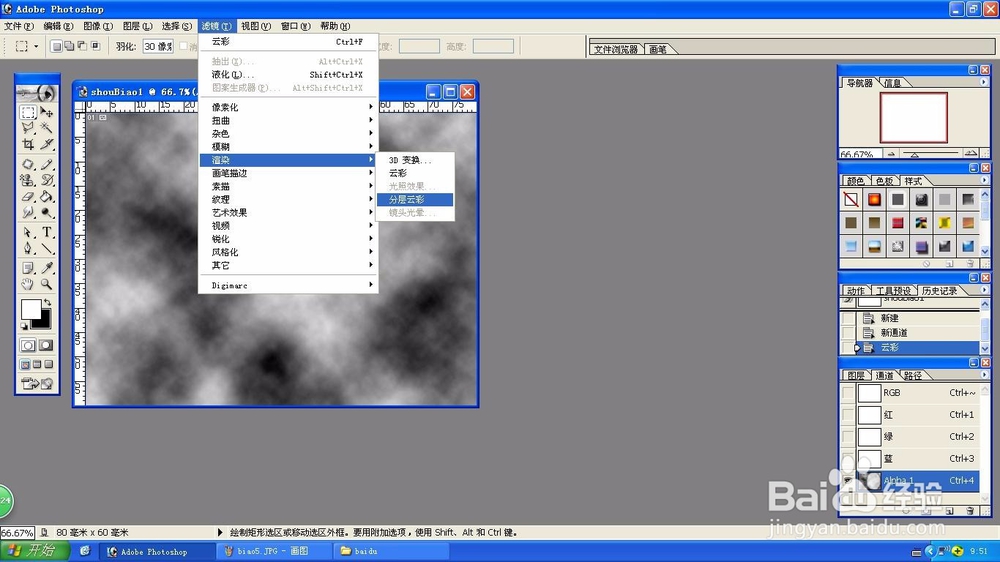Screen dimensions: 1000x562
Task: Select the Clone Stamp tool
Action: coord(27,180)
